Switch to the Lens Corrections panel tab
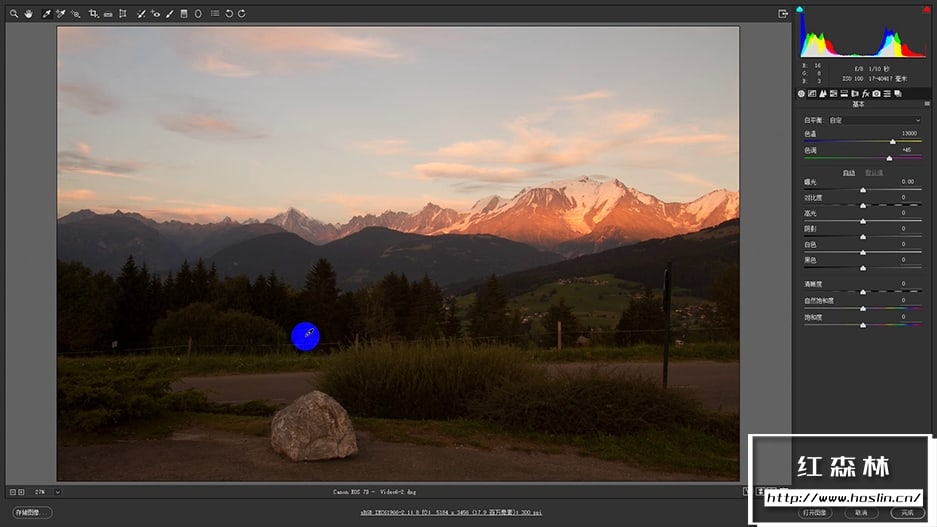Image resolution: width=937 pixels, height=527 pixels. pos(855,94)
